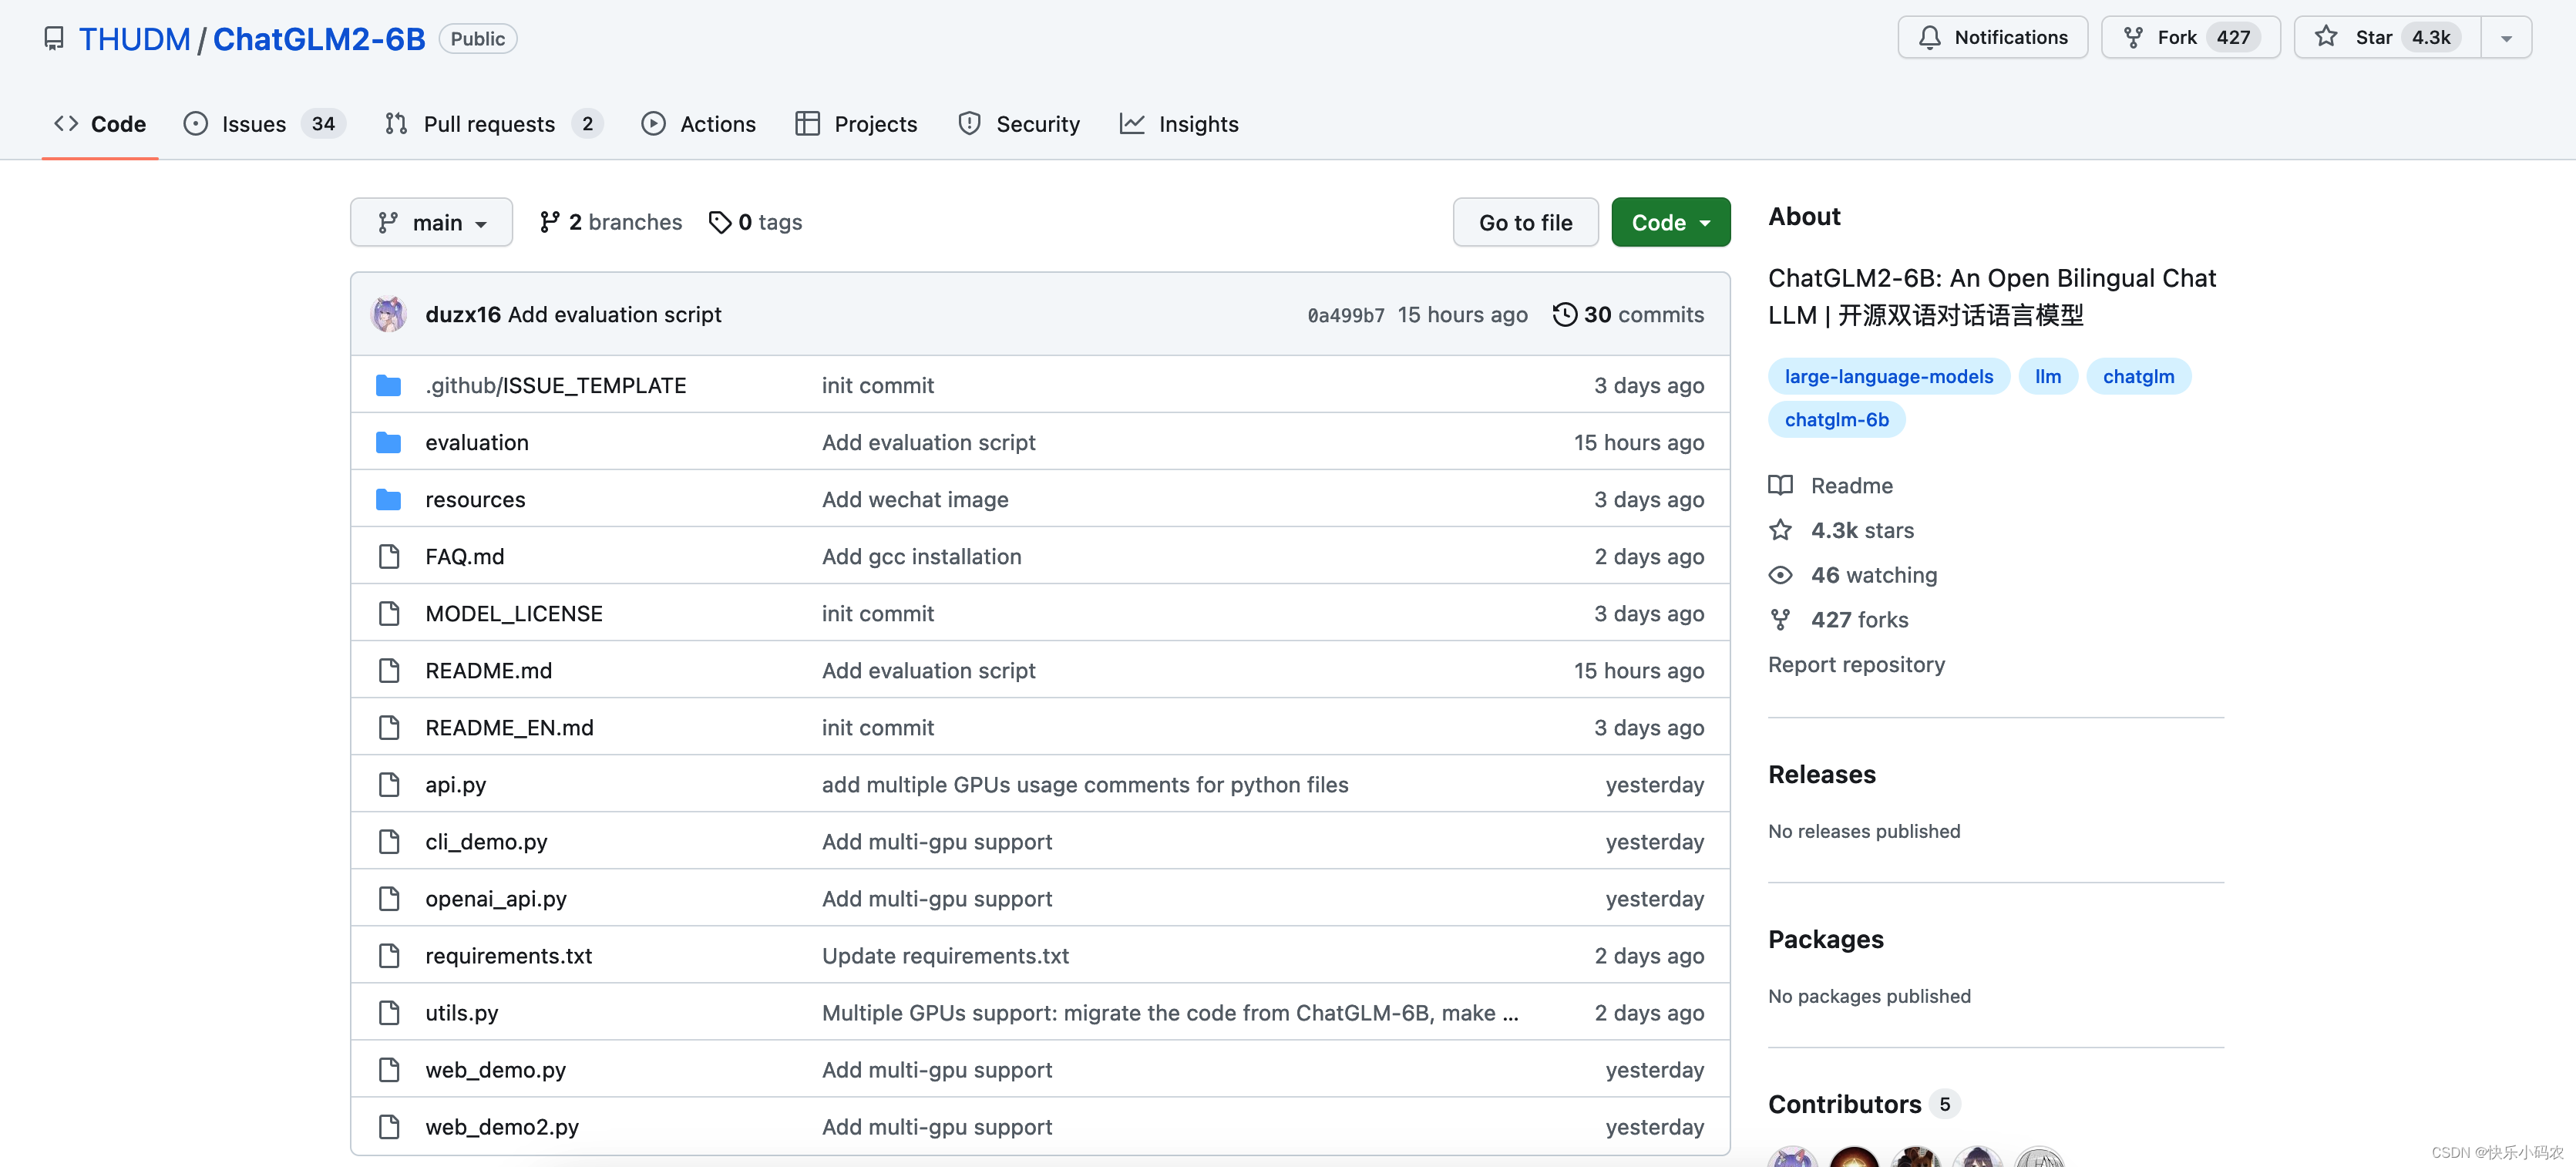Click the chatglm-6b topic tag
The image size is (2576, 1167).
coord(1836,420)
